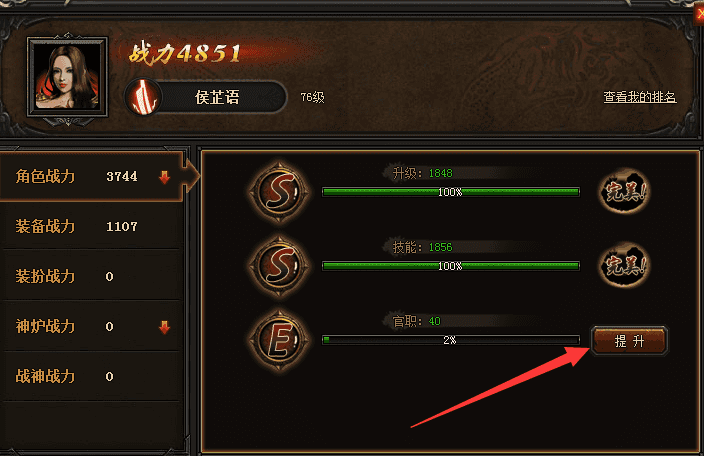Image resolution: width=704 pixels, height=456 pixels.
Task: Click the red down arrow beside 角色战力
Action: coord(164,177)
